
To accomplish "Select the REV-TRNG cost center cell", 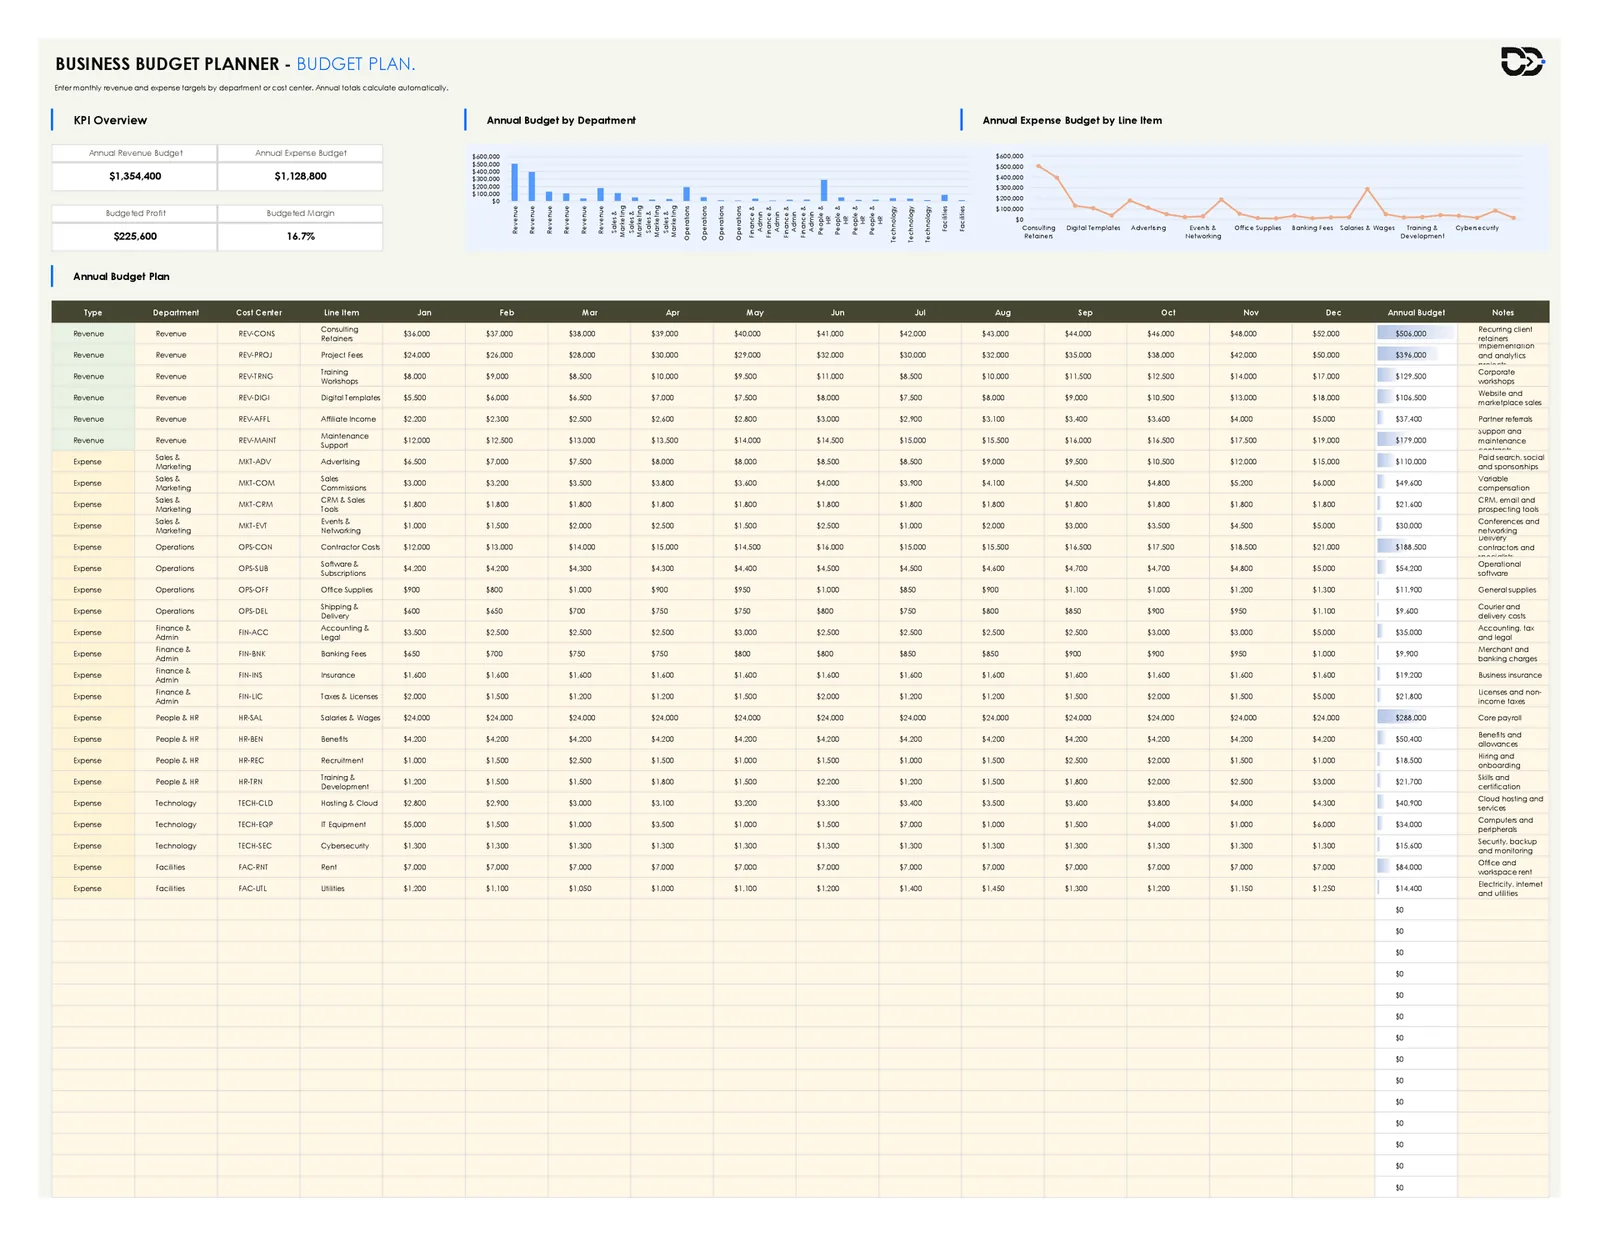I will tap(259, 376).
